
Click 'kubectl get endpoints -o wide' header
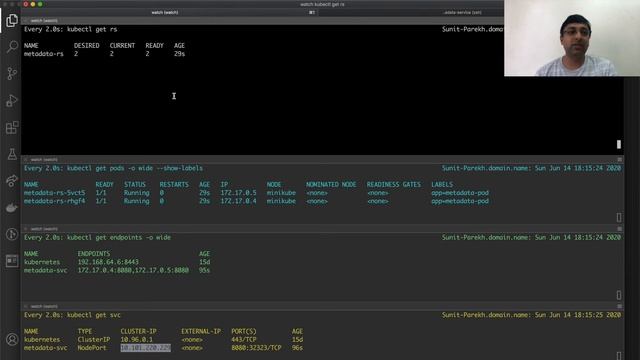(x=119, y=238)
